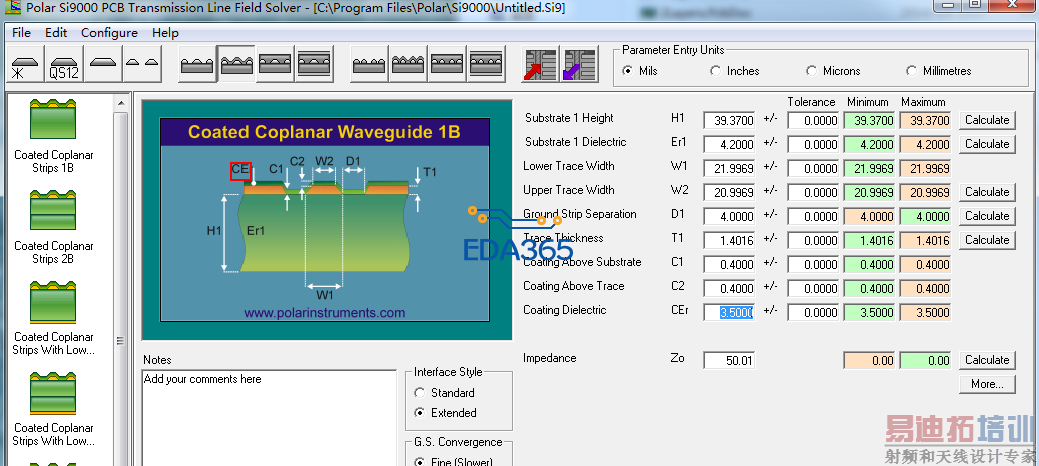Calculate the Upper Trace Width W2
Viewport: 1039px width, 466px height.
[x=987, y=192]
